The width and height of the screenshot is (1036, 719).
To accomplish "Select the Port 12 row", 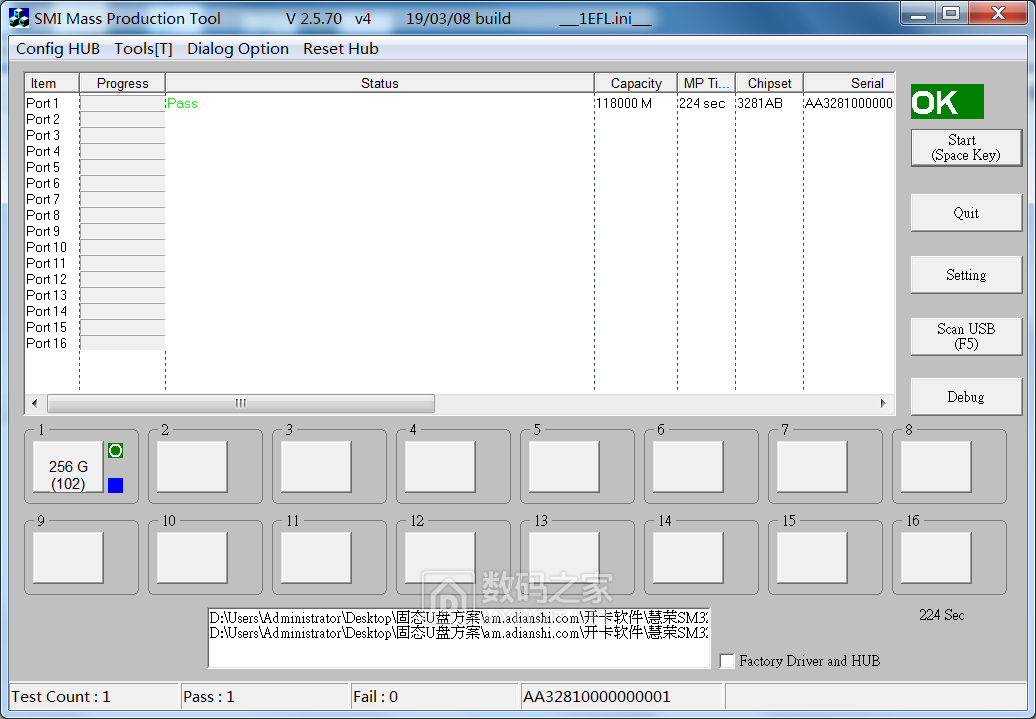I will click(459, 279).
